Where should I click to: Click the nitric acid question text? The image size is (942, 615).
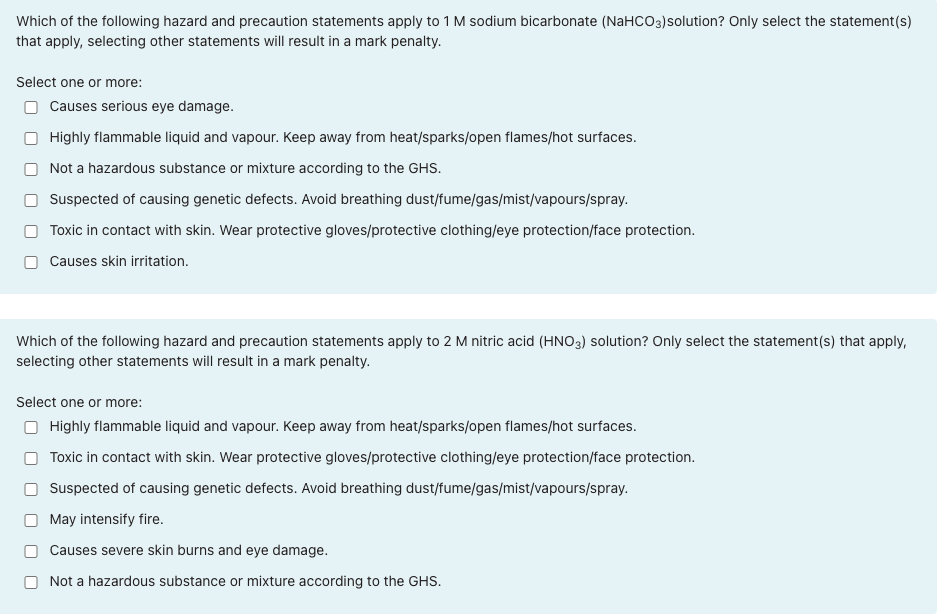click(461, 351)
